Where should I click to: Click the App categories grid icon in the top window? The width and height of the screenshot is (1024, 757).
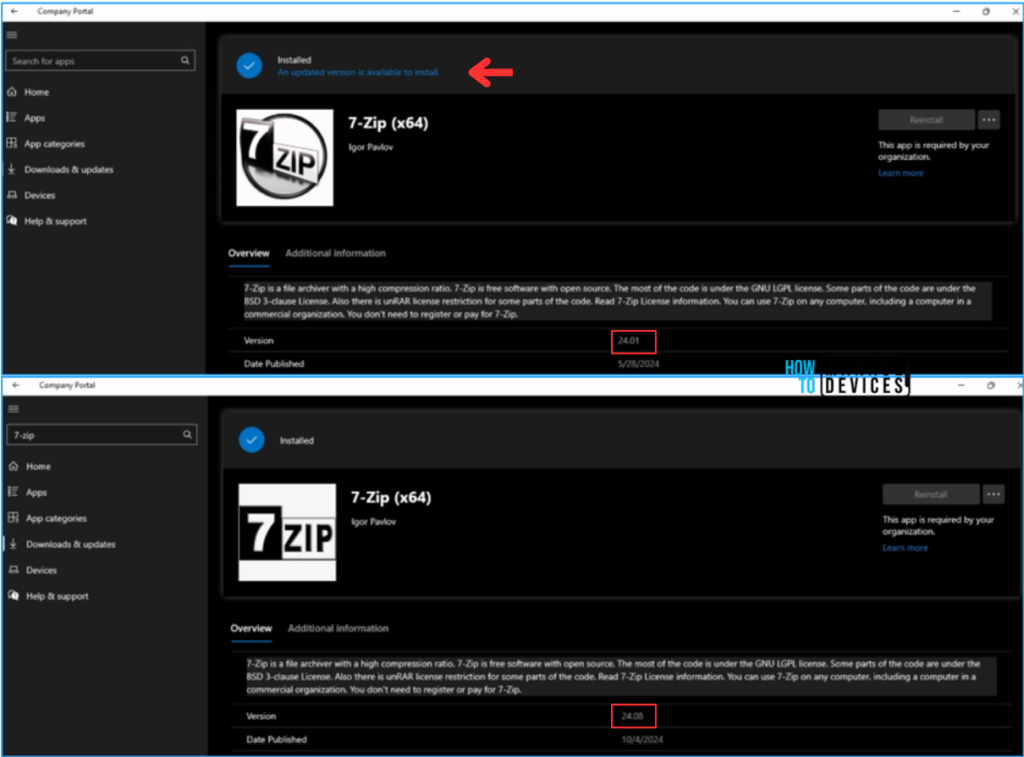pyautogui.click(x=12, y=143)
